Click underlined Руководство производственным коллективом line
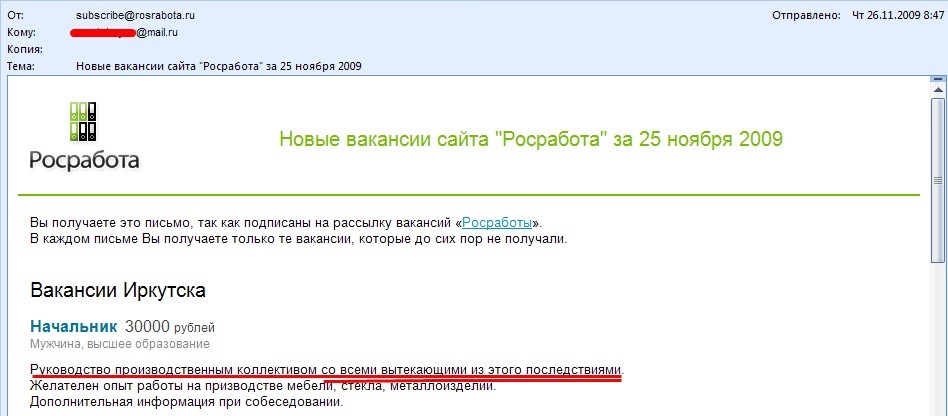The width and height of the screenshot is (948, 416). click(x=326, y=369)
